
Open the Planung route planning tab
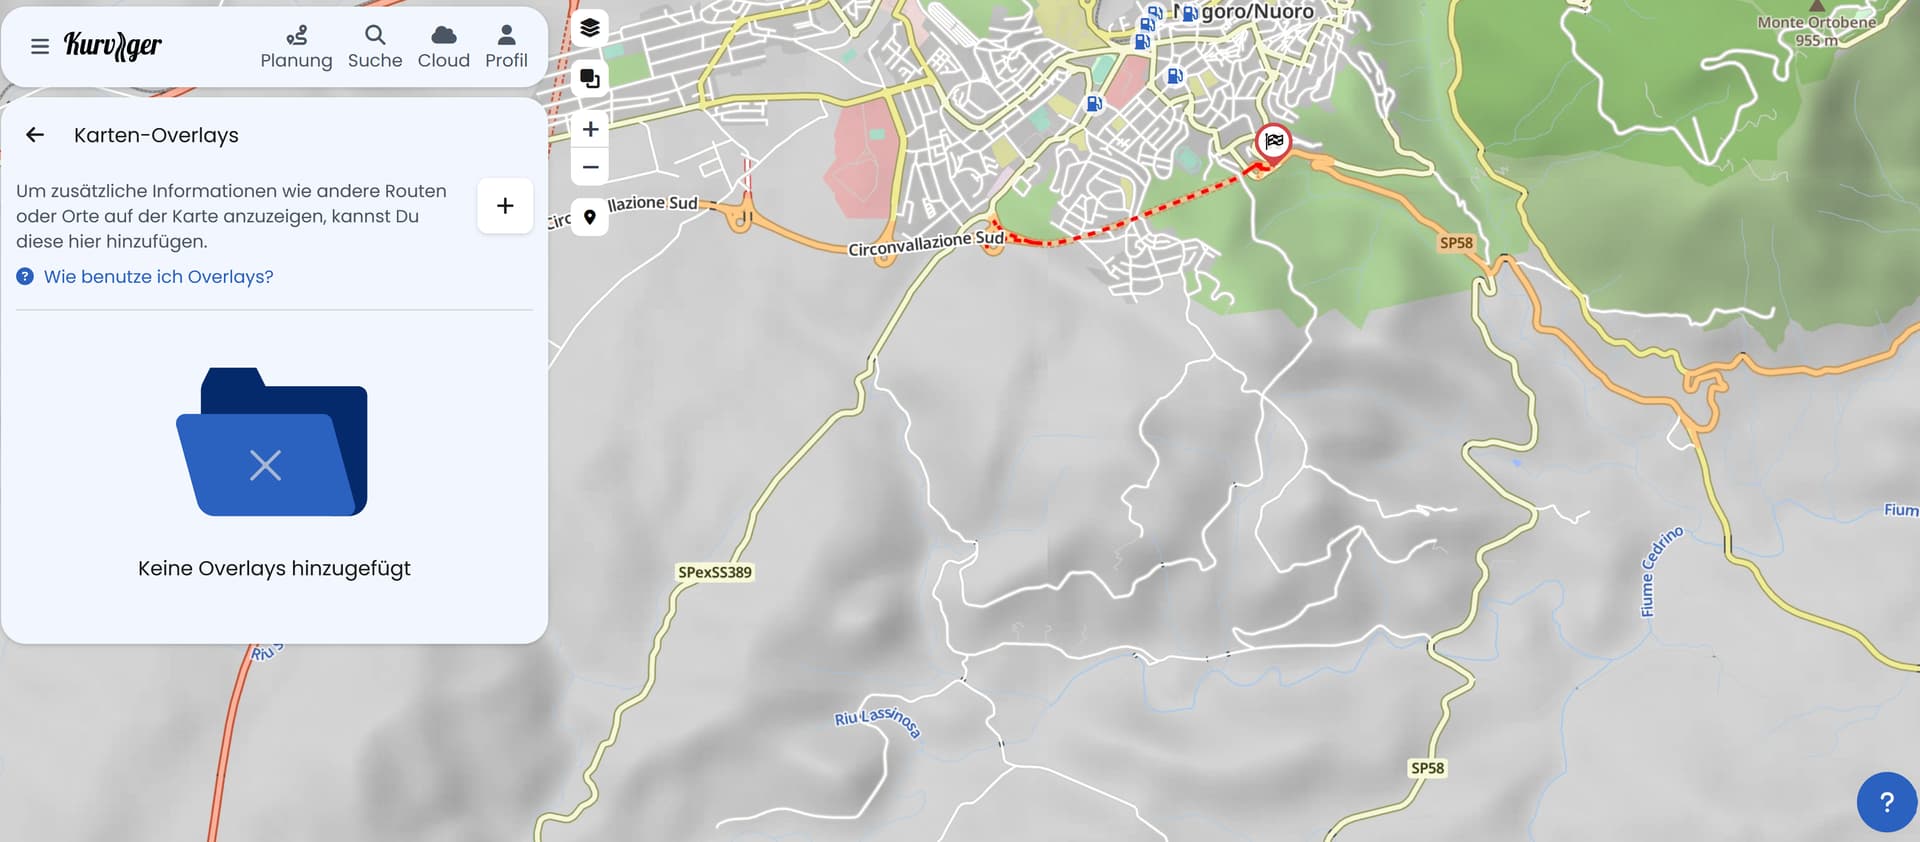296,47
